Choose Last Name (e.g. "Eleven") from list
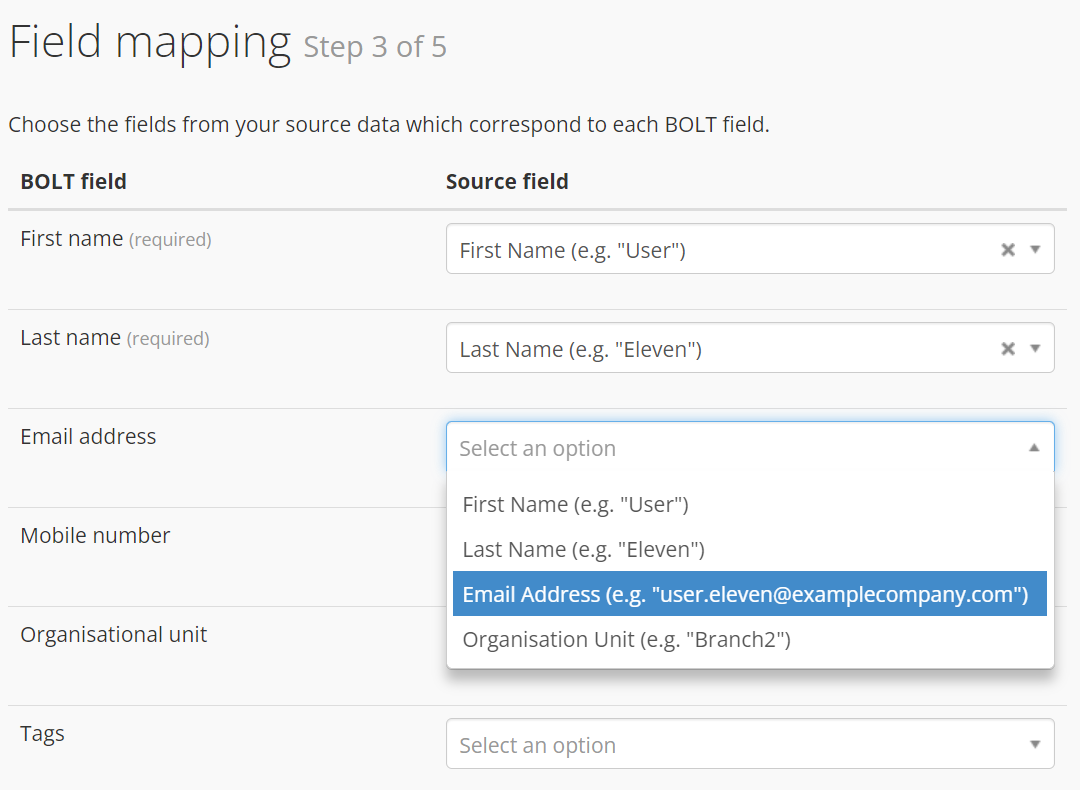This screenshot has height=790, width=1080. click(749, 549)
